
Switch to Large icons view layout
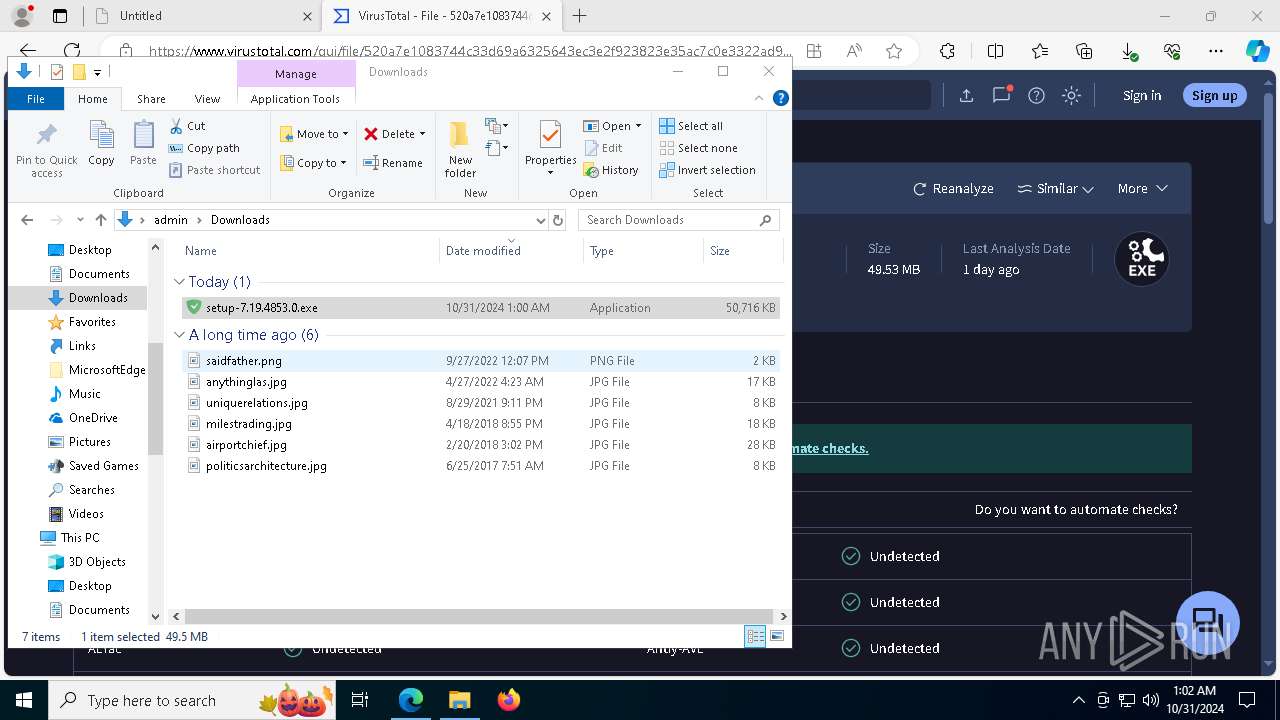pos(777,636)
